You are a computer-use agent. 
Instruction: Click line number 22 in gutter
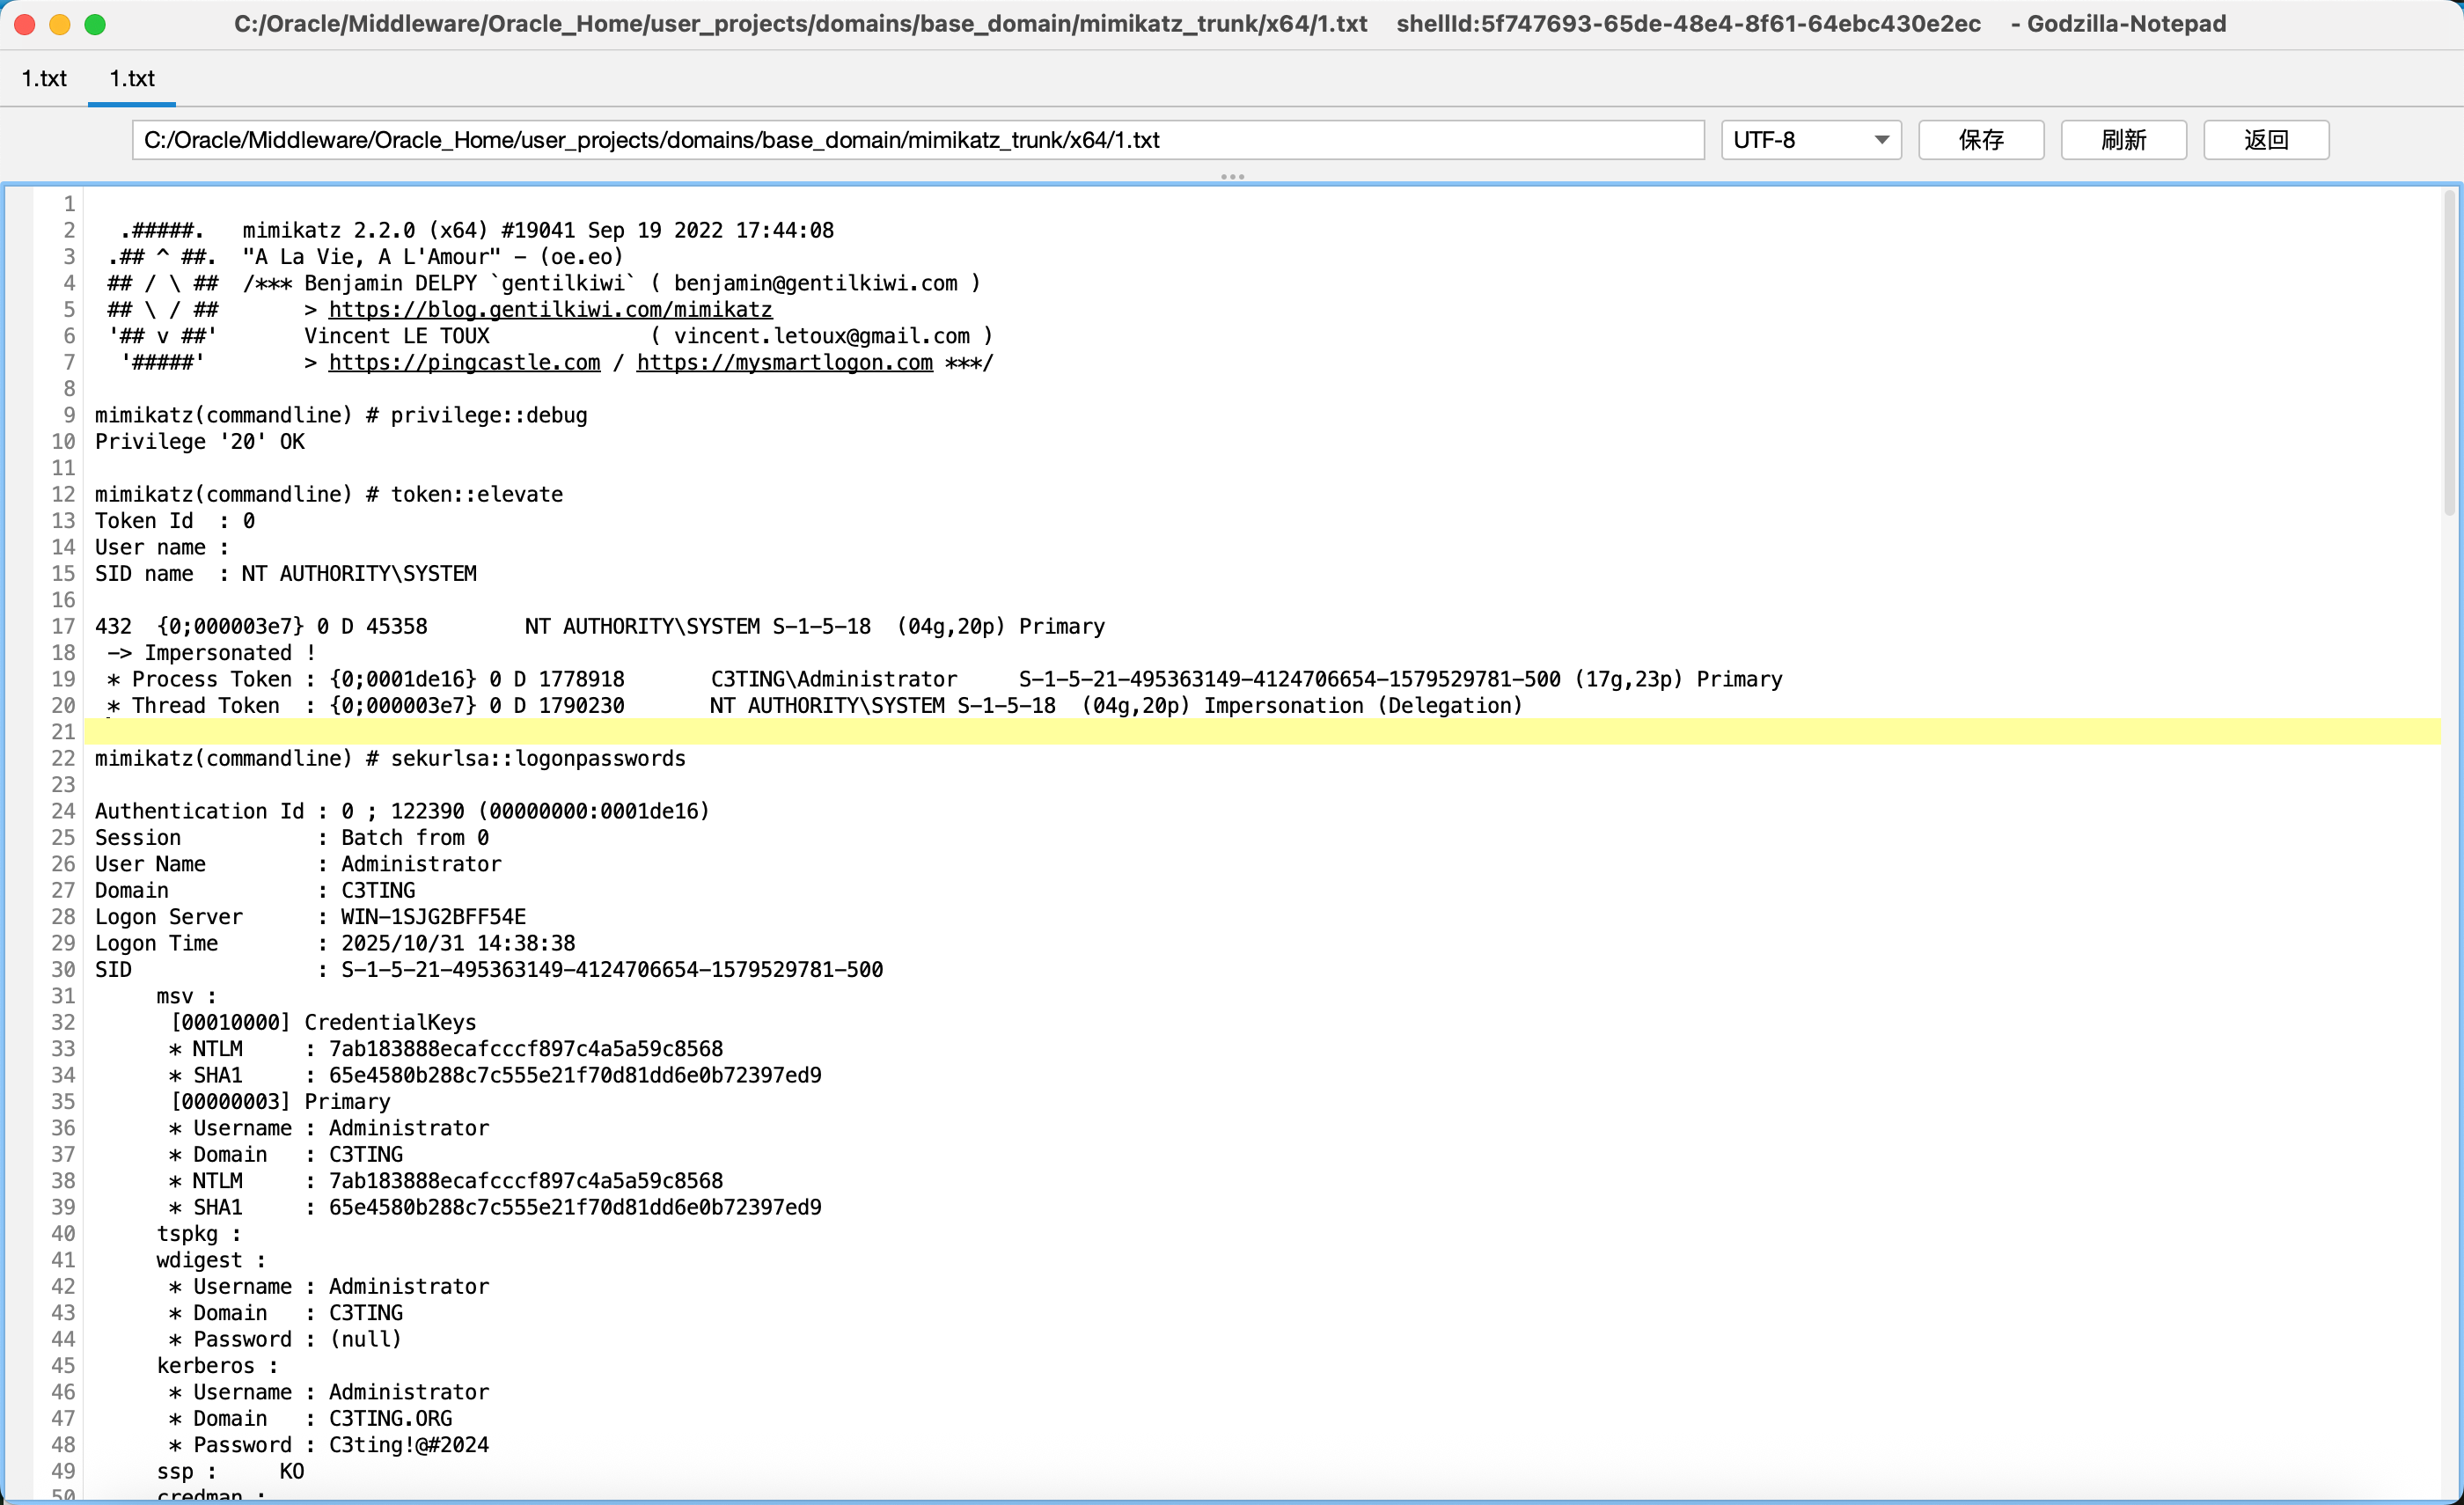(63, 758)
